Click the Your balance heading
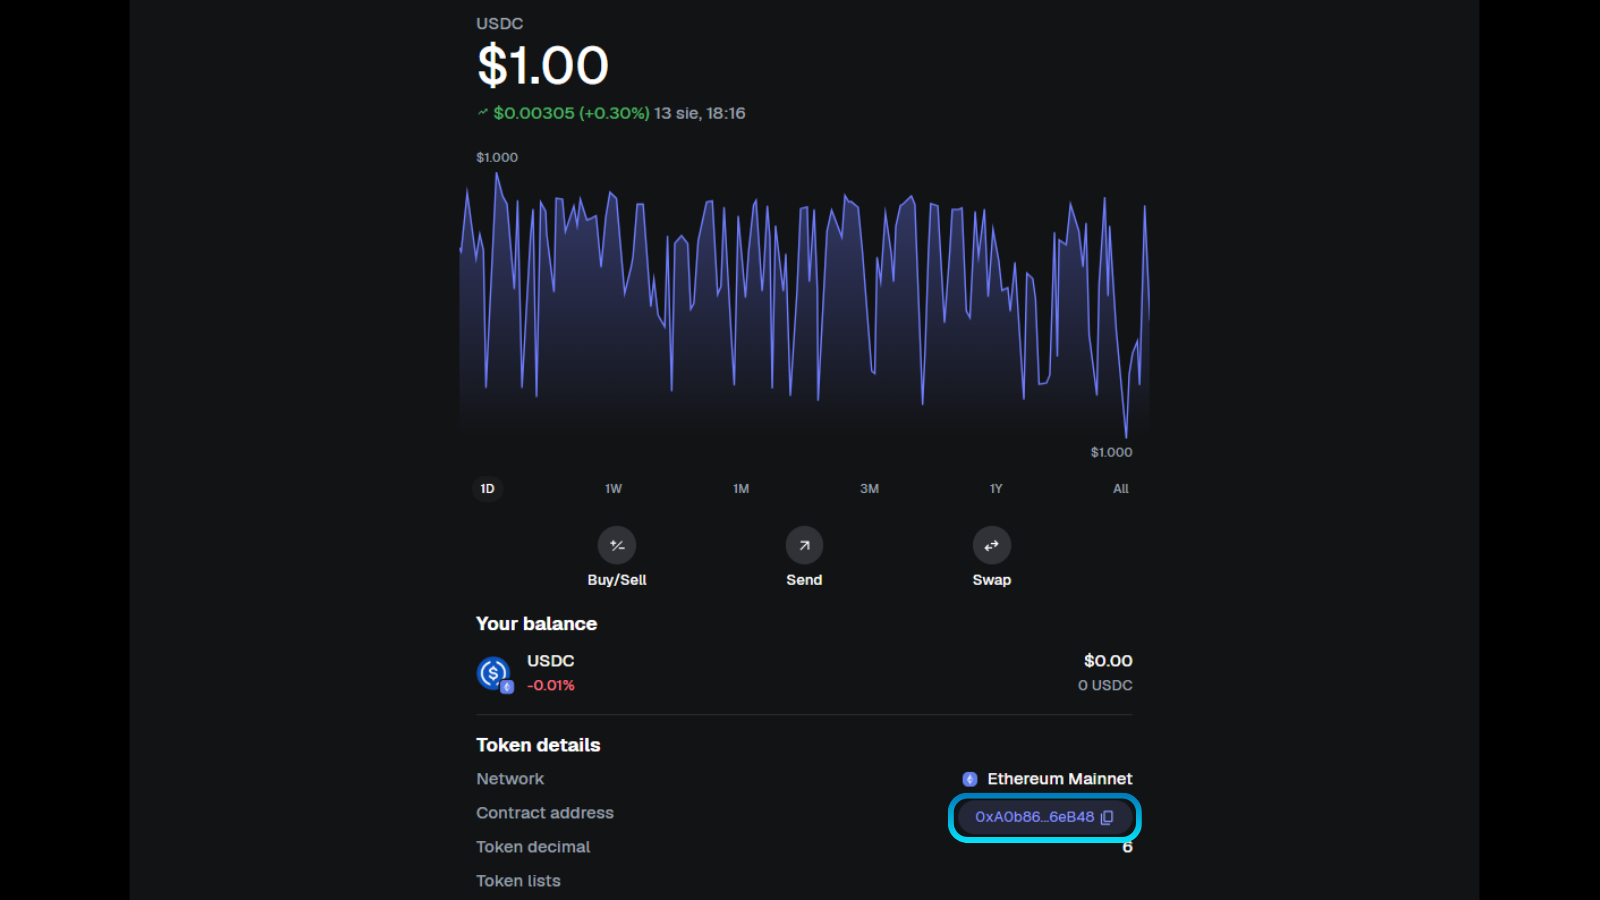This screenshot has width=1600, height=900. coord(536,624)
